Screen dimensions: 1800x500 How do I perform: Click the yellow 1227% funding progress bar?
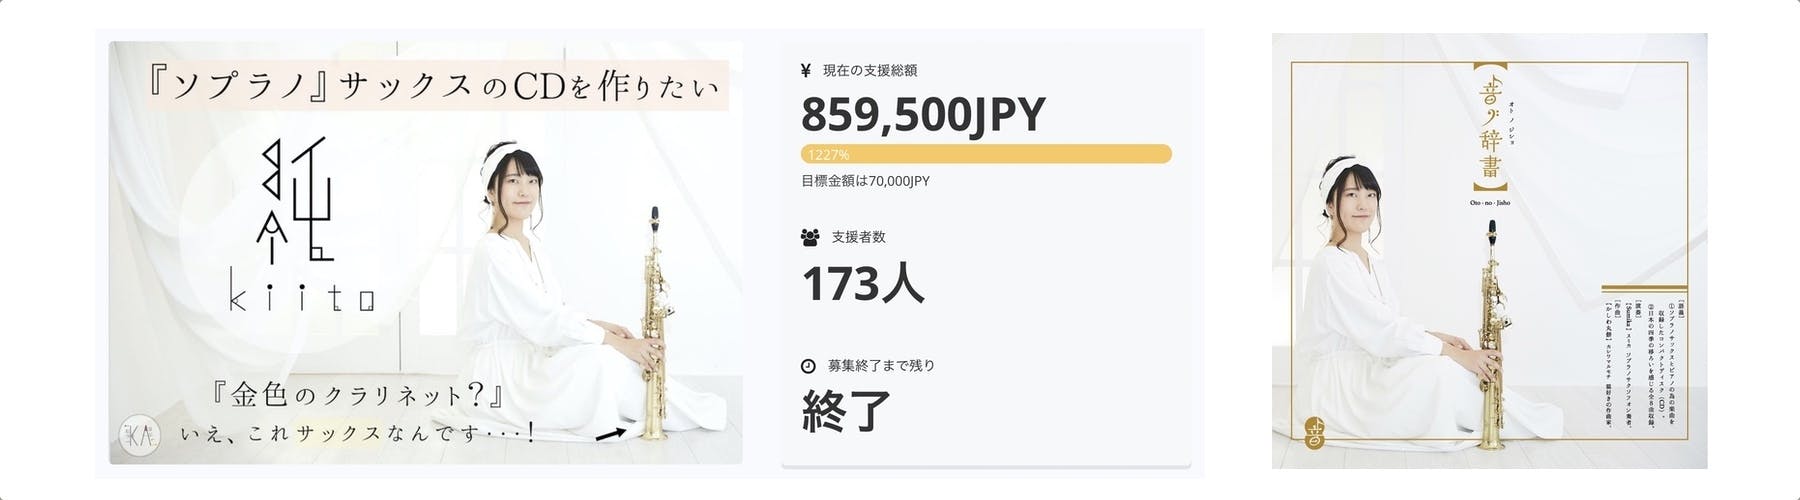click(x=986, y=154)
